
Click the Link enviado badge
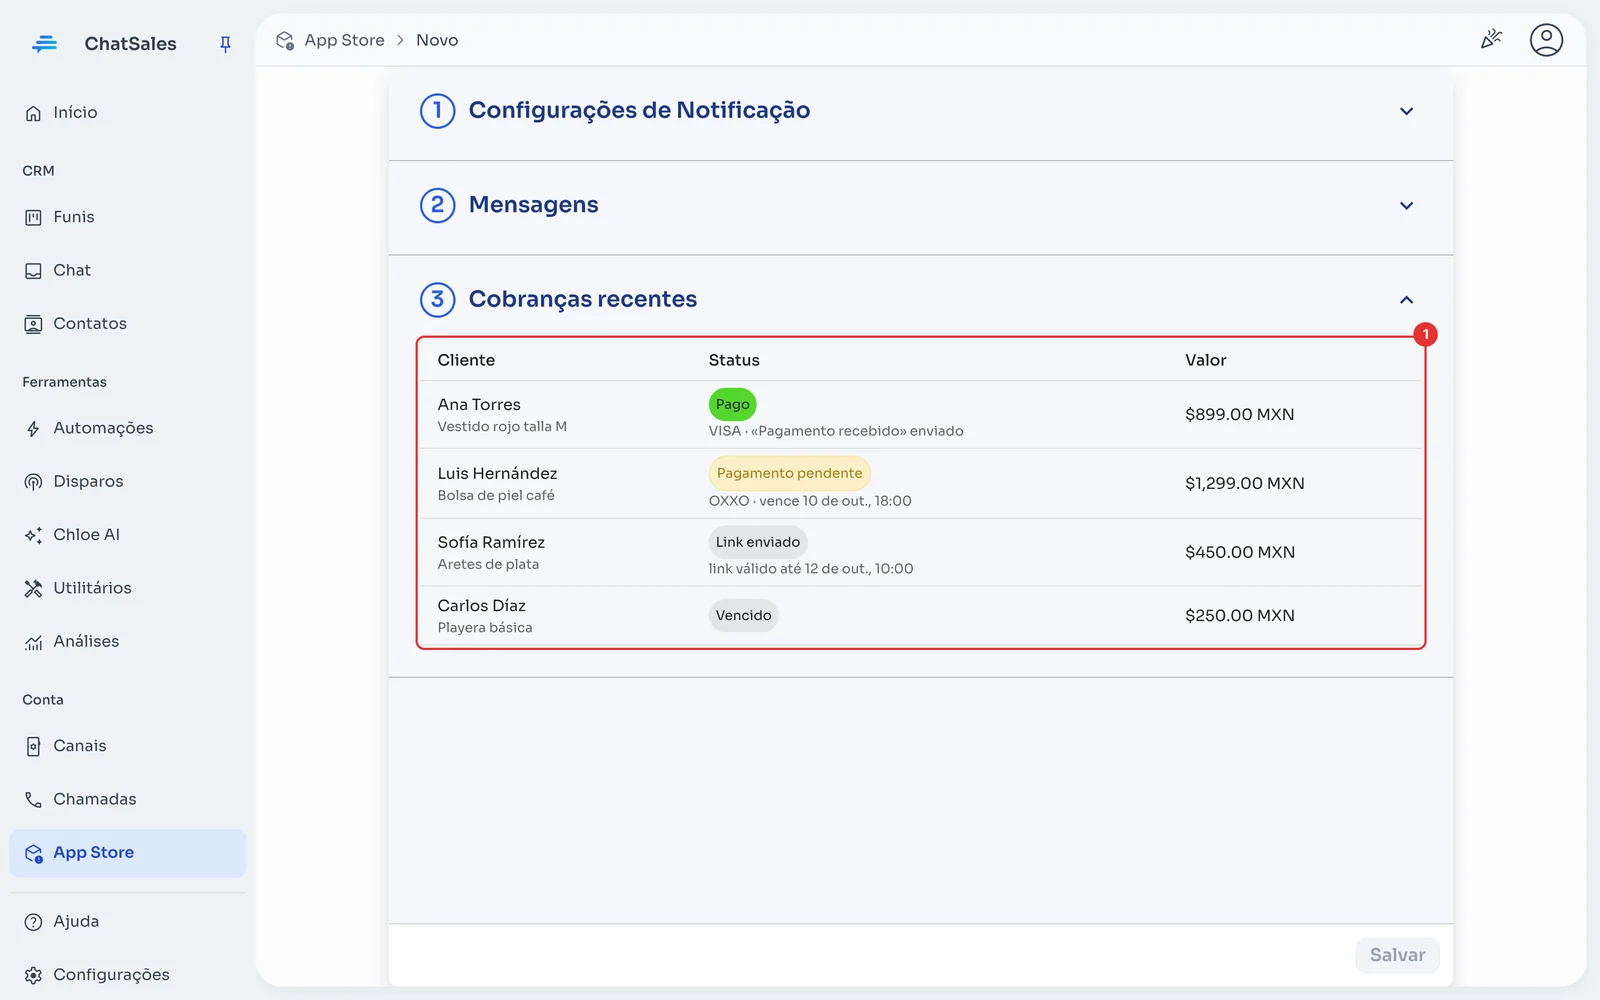tap(757, 542)
